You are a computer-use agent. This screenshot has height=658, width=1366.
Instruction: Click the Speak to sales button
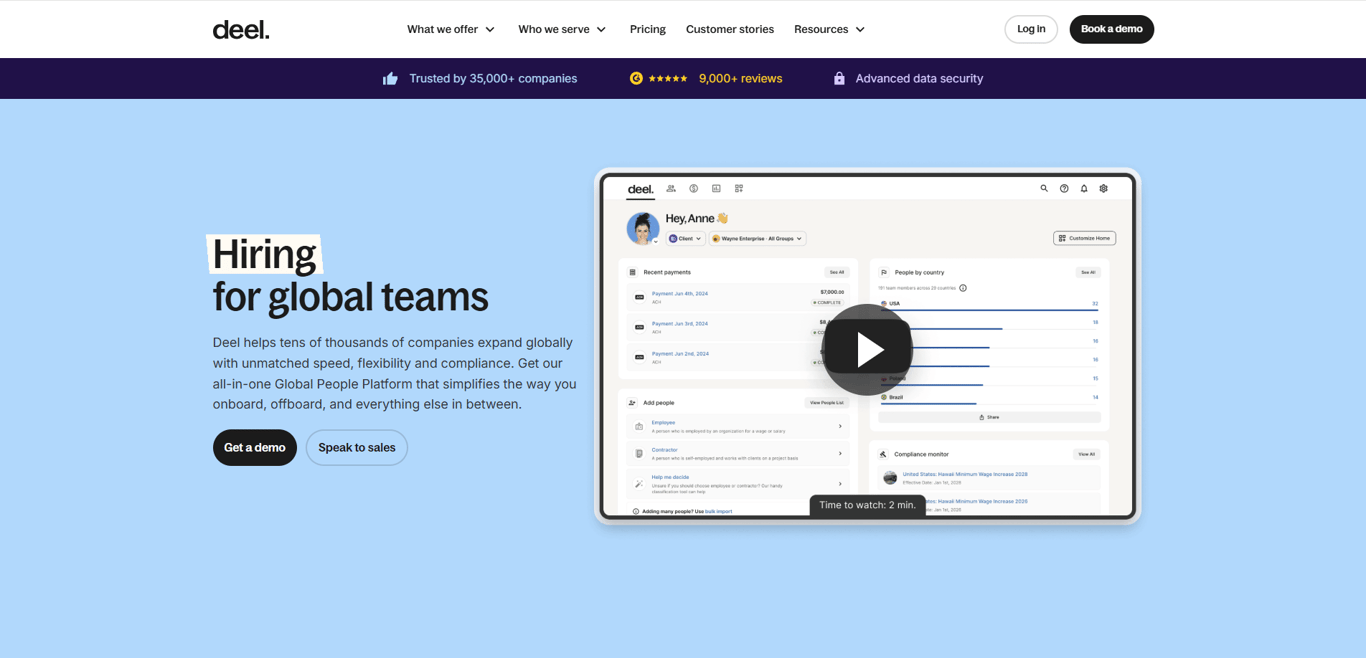tap(357, 448)
